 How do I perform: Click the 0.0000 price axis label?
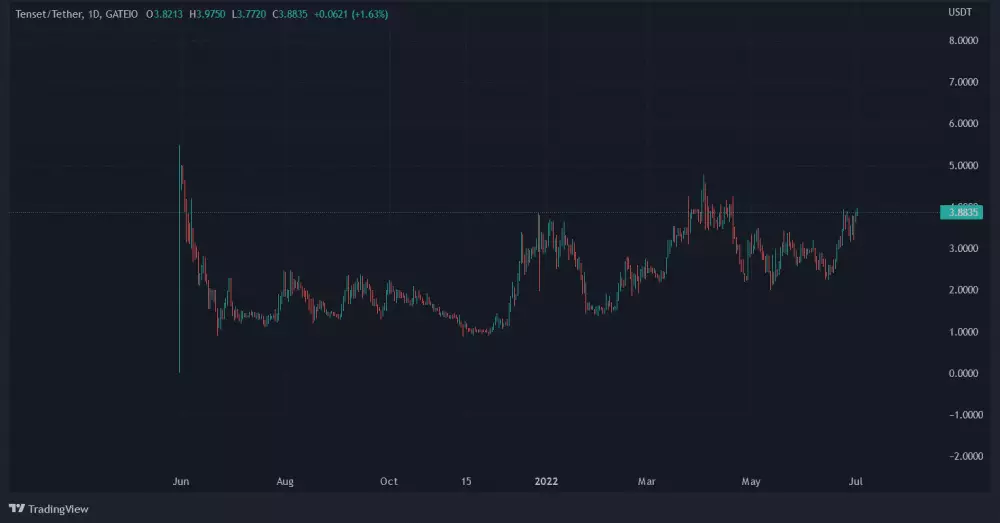(x=963, y=373)
